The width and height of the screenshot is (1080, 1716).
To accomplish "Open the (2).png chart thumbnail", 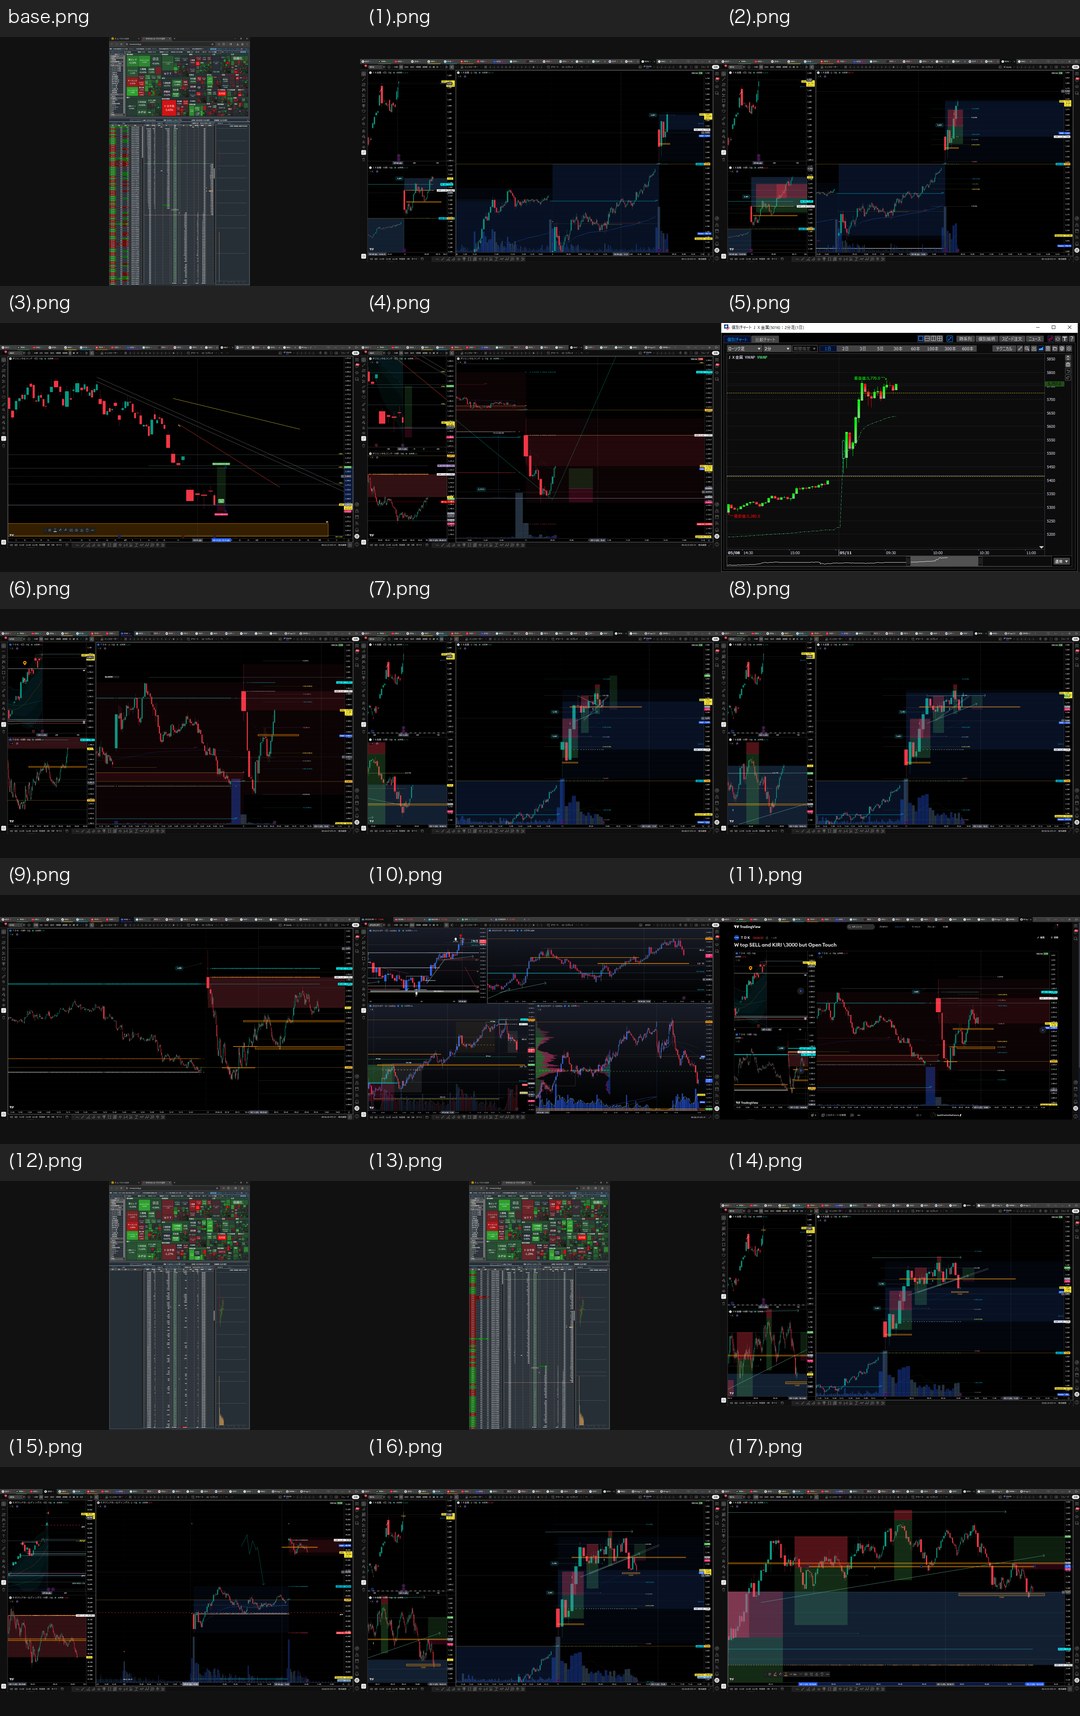I will click(900, 161).
